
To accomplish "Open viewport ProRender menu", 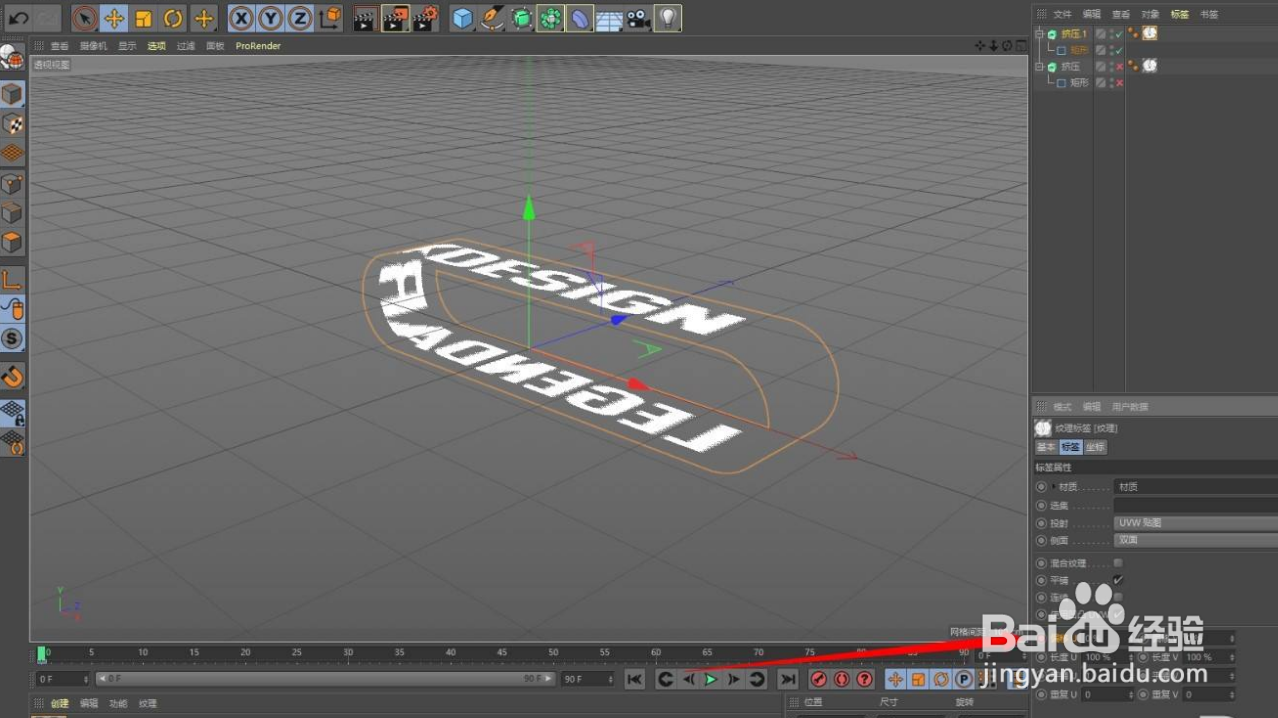I will tap(258, 46).
